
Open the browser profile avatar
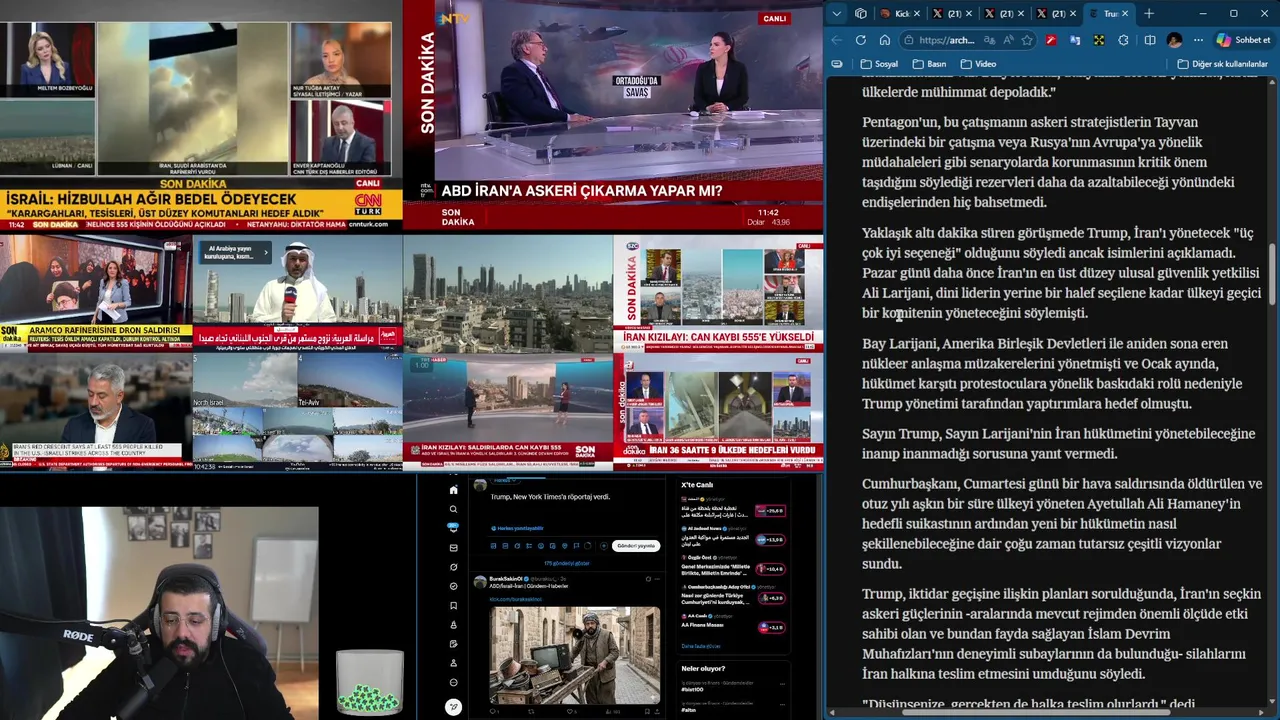(1174, 40)
